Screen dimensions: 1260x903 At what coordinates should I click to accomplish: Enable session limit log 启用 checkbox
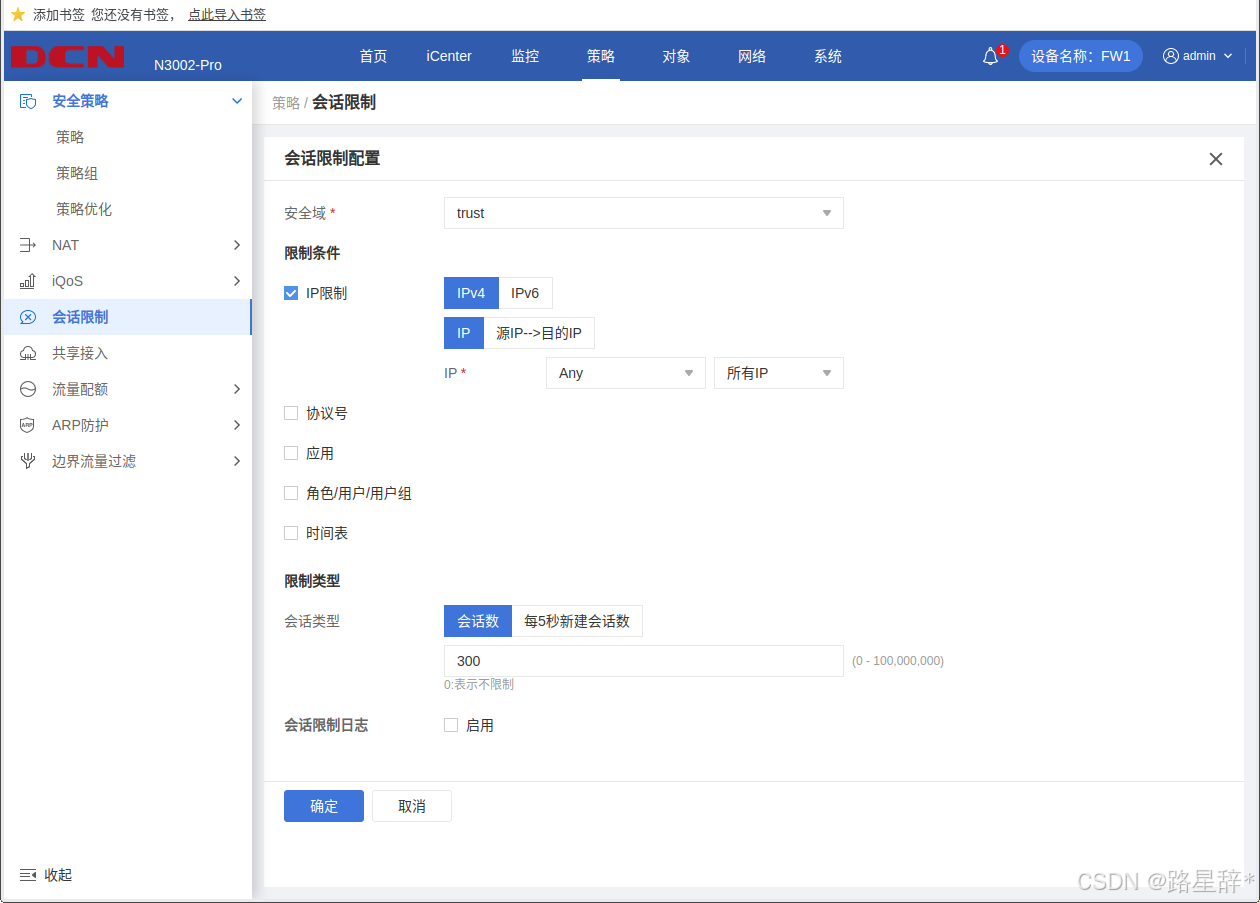(x=451, y=725)
